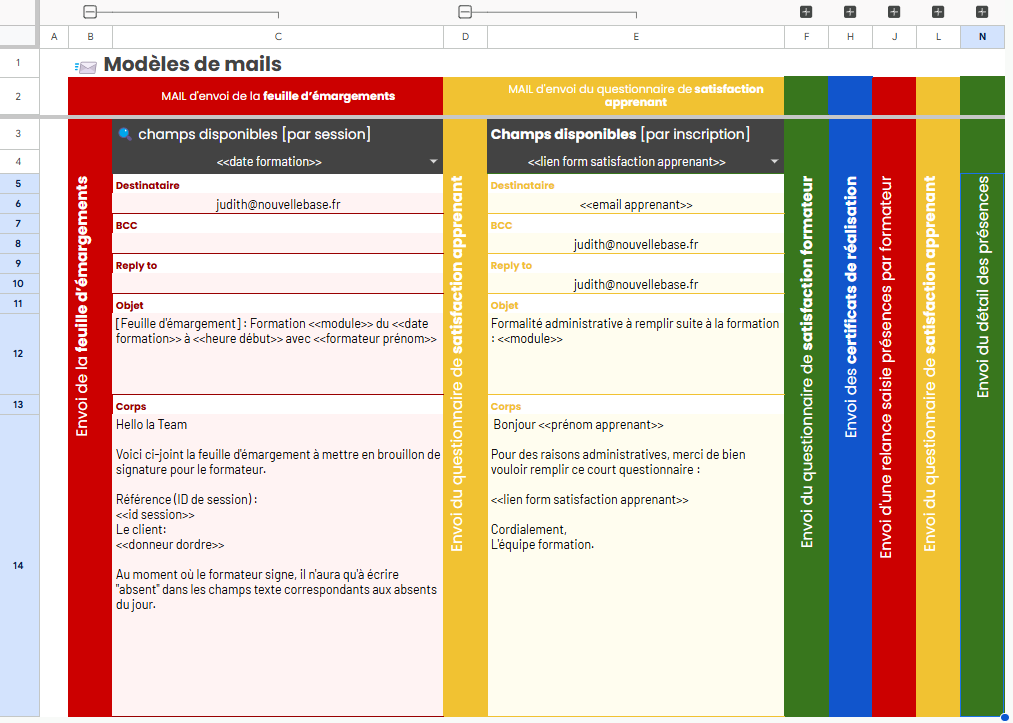Click the red Destinataire label
The width and height of the screenshot is (1013, 723).
pyautogui.click(x=147, y=185)
